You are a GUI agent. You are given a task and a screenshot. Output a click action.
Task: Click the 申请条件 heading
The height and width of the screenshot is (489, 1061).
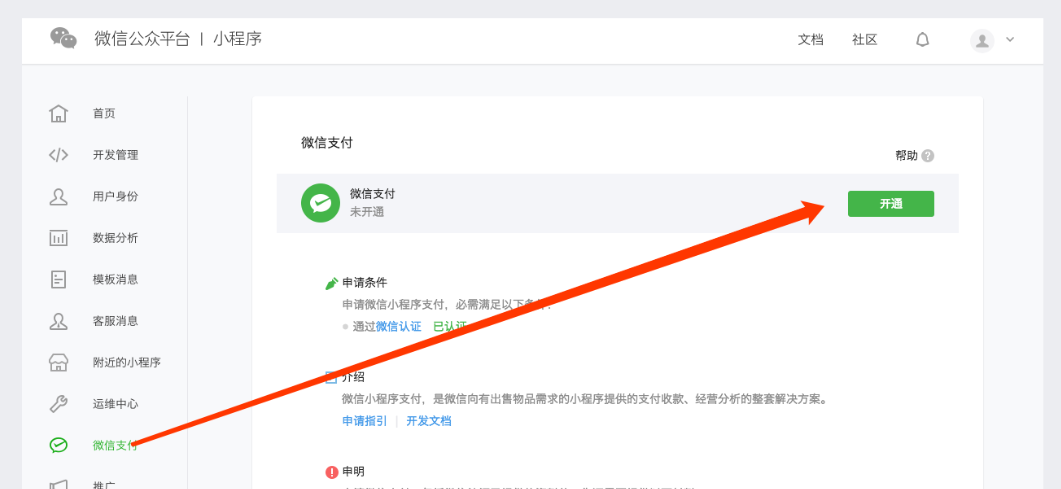coord(365,283)
